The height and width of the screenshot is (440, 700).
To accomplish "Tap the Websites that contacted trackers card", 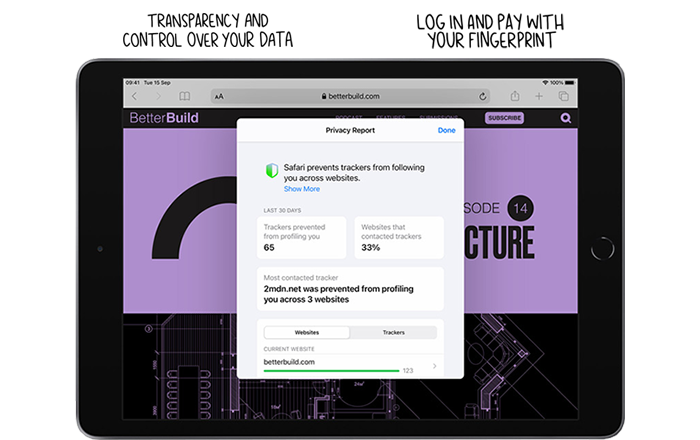I will pyautogui.click(x=399, y=237).
